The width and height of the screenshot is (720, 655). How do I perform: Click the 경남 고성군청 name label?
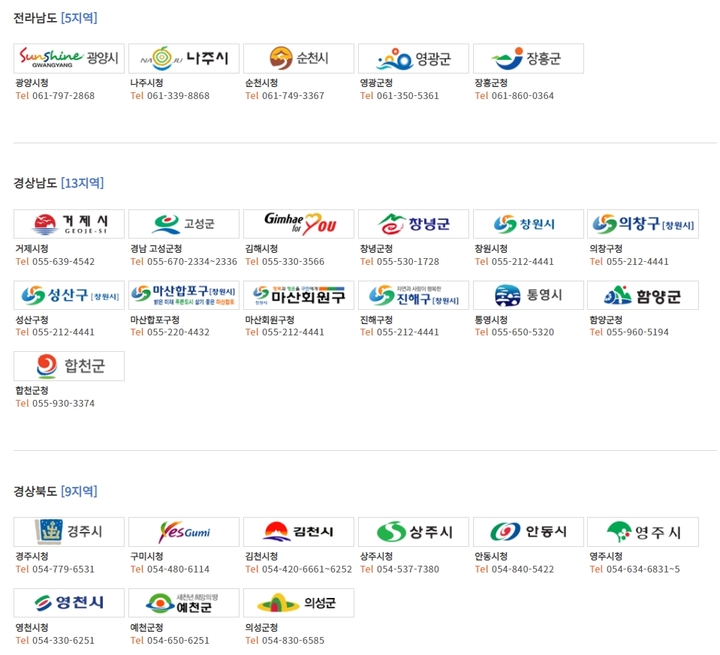[x=156, y=248]
